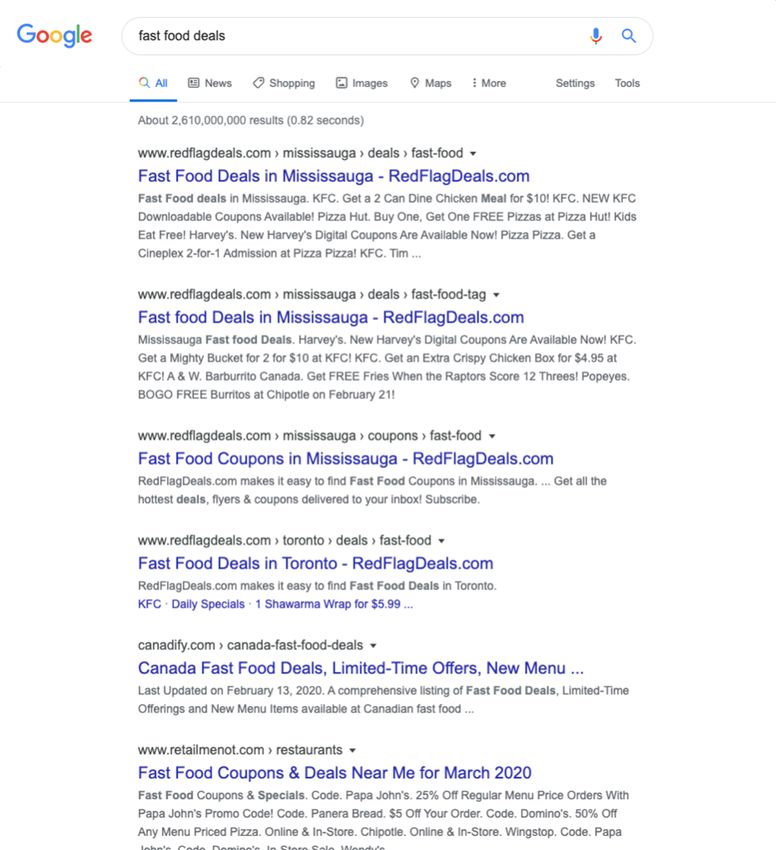
Task: Follow the Daily Specials sitelink
Action: (208, 604)
